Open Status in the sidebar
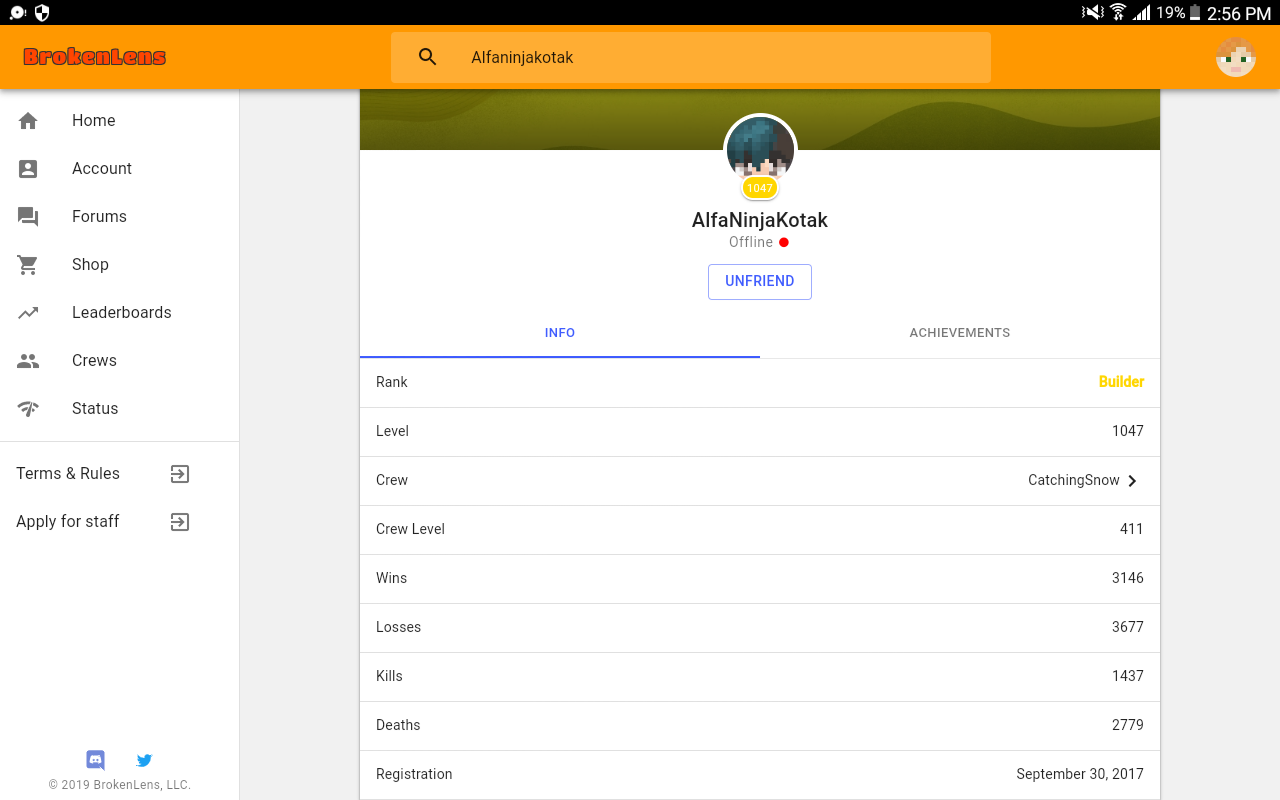 click(120, 408)
